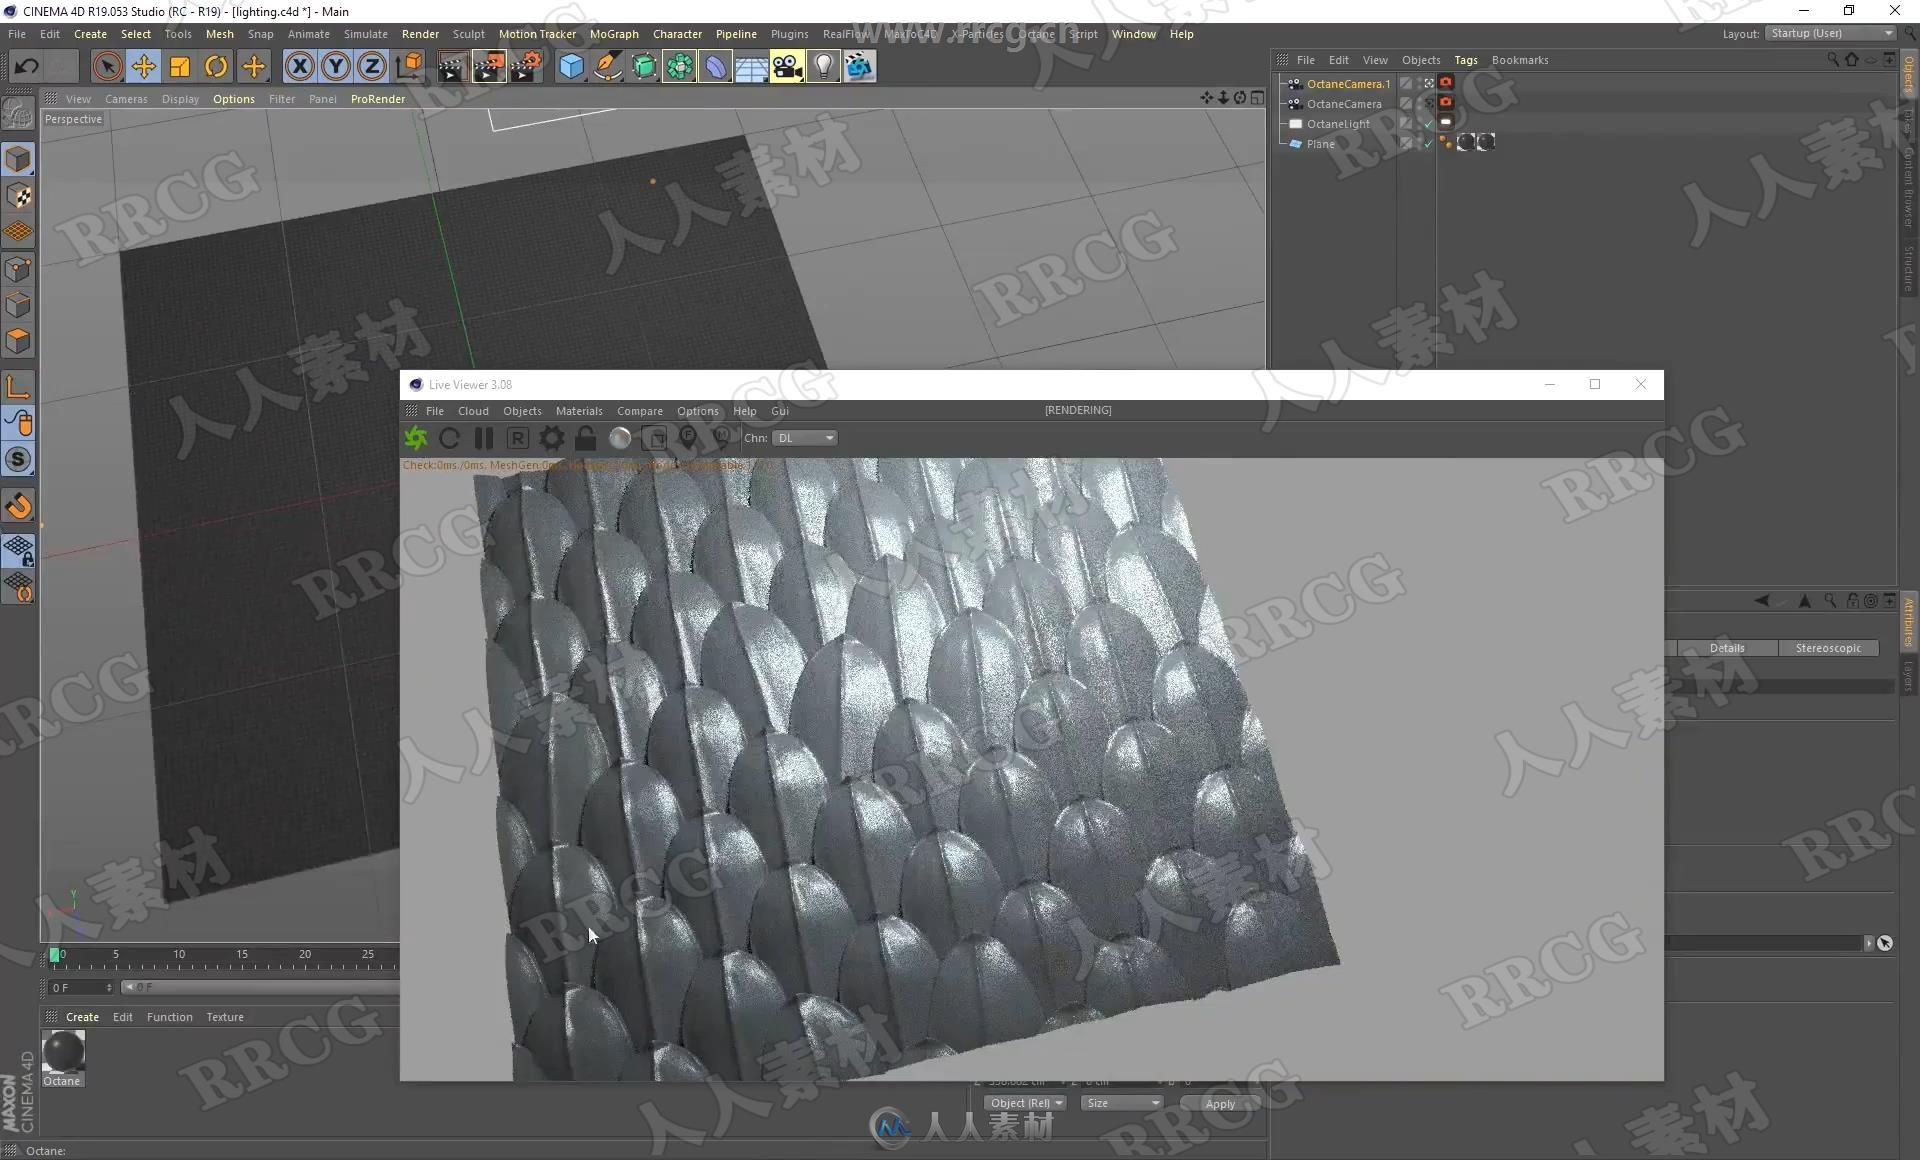Viewport: 1920px width, 1160px height.
Task: Open the Materials menu in Live Viewer
Action: pyautogui.click(x=577, y=410)
